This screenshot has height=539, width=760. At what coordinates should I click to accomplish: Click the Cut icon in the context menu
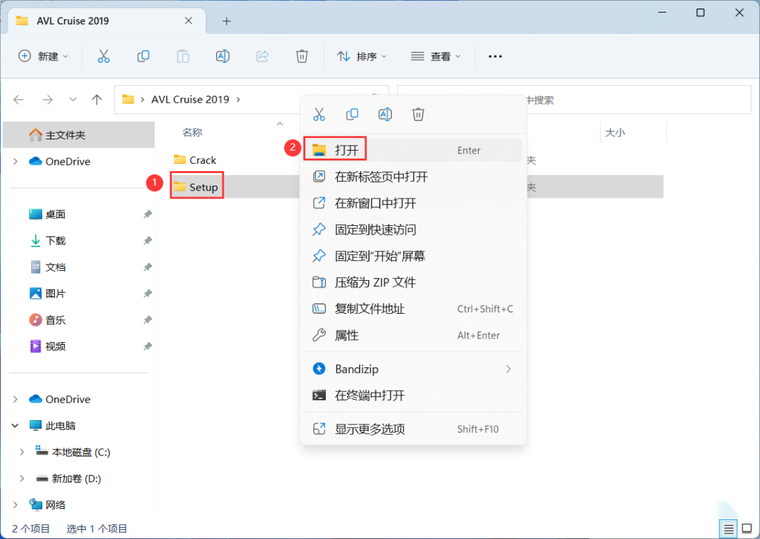(x=319, y=114)
